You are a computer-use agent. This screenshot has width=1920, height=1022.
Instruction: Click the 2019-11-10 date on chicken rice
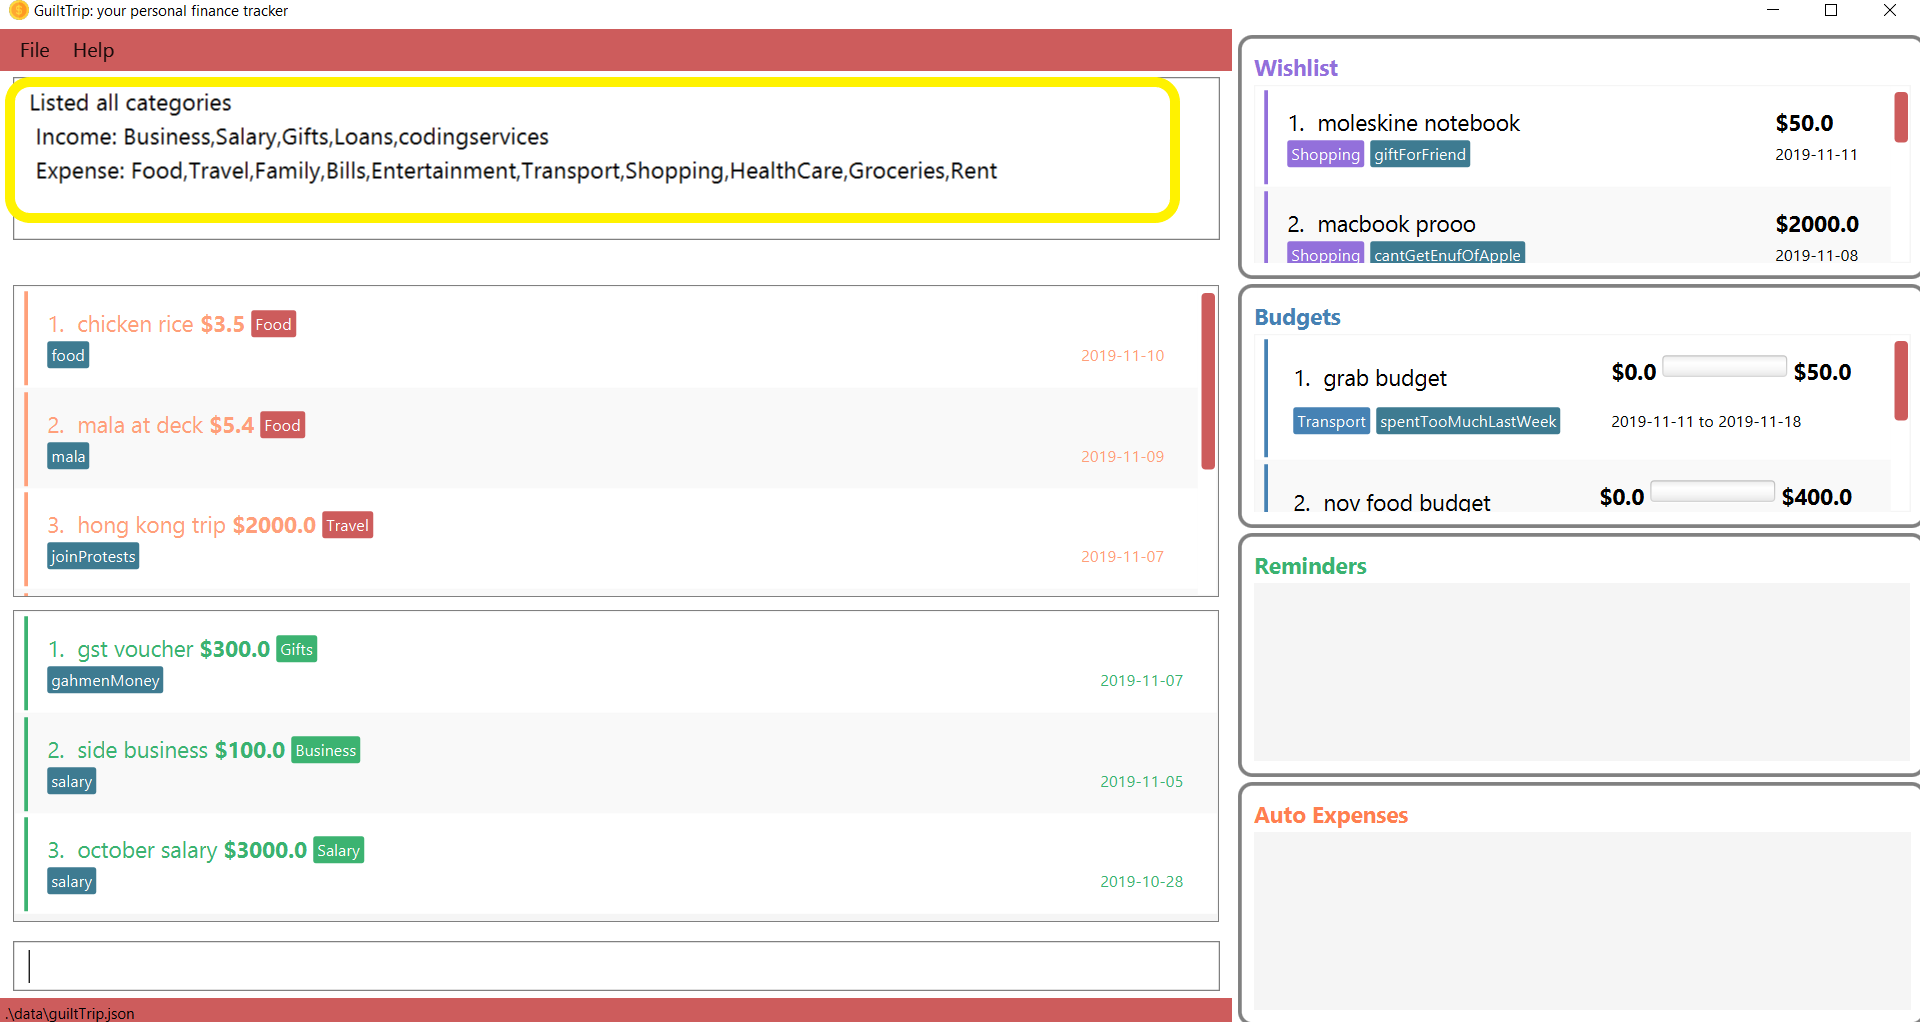click(x=1122, y=355)
